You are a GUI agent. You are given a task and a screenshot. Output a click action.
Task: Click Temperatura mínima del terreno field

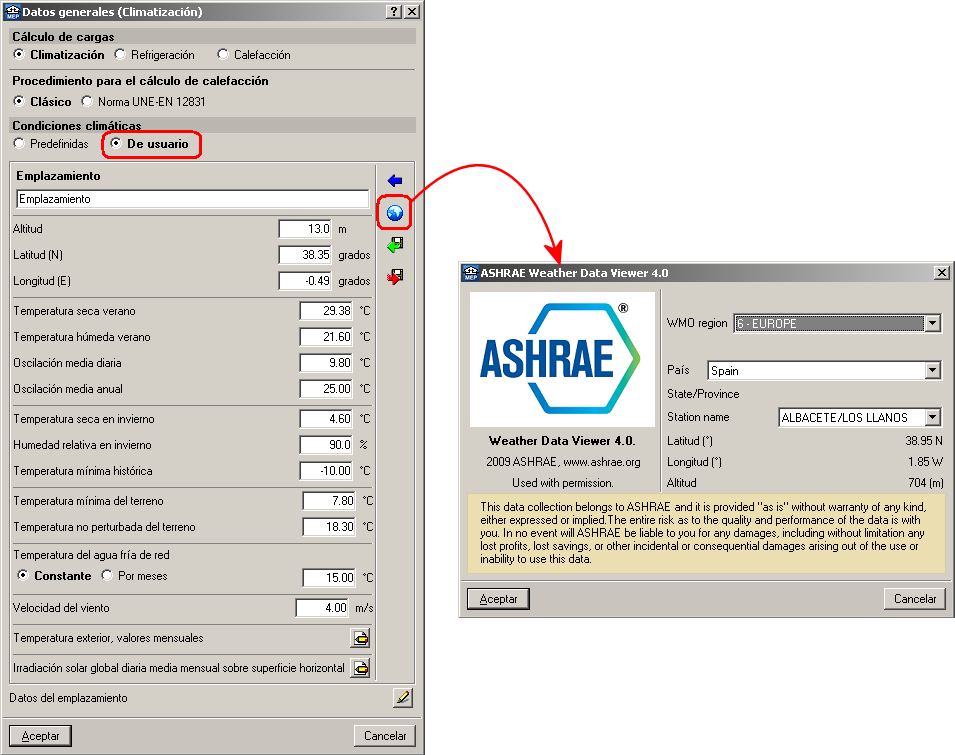point(329,500)
